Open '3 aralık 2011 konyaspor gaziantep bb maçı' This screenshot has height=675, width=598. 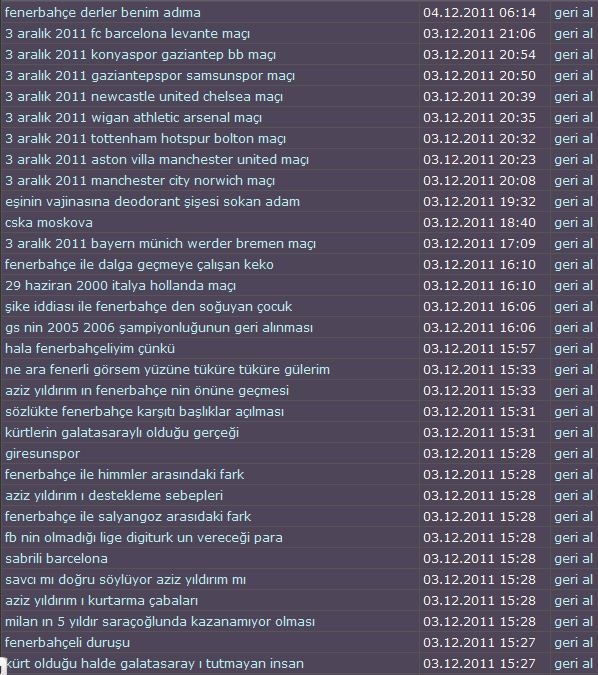(x=140, y=55)
